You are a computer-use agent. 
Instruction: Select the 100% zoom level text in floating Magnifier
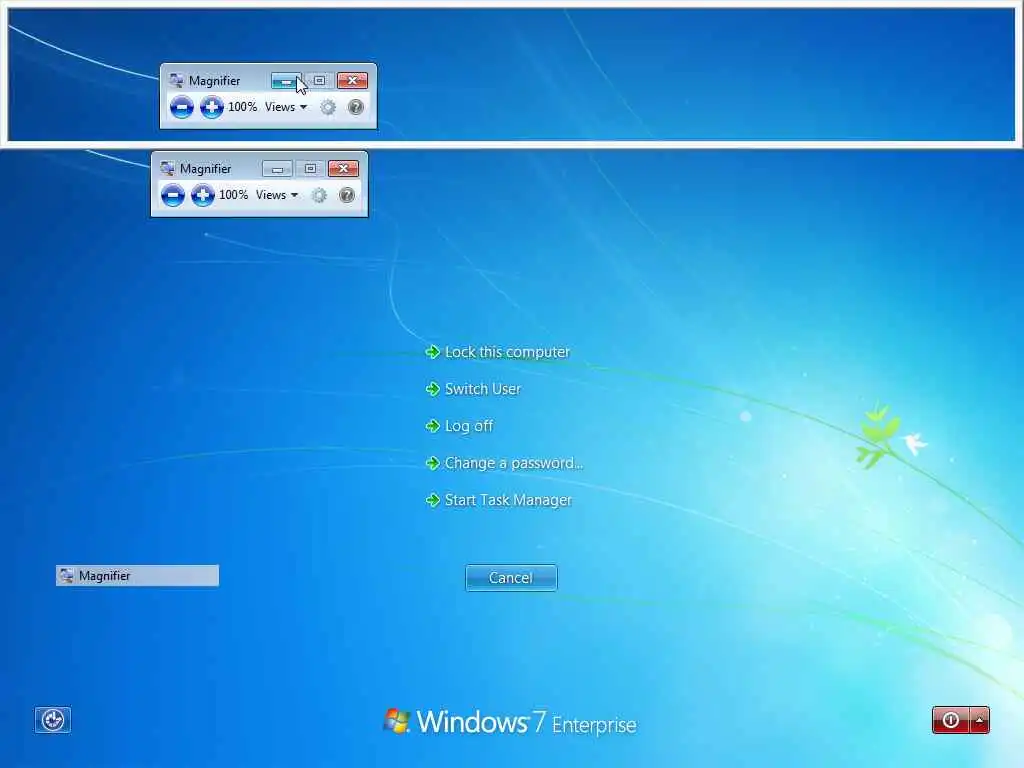point(233,195)
